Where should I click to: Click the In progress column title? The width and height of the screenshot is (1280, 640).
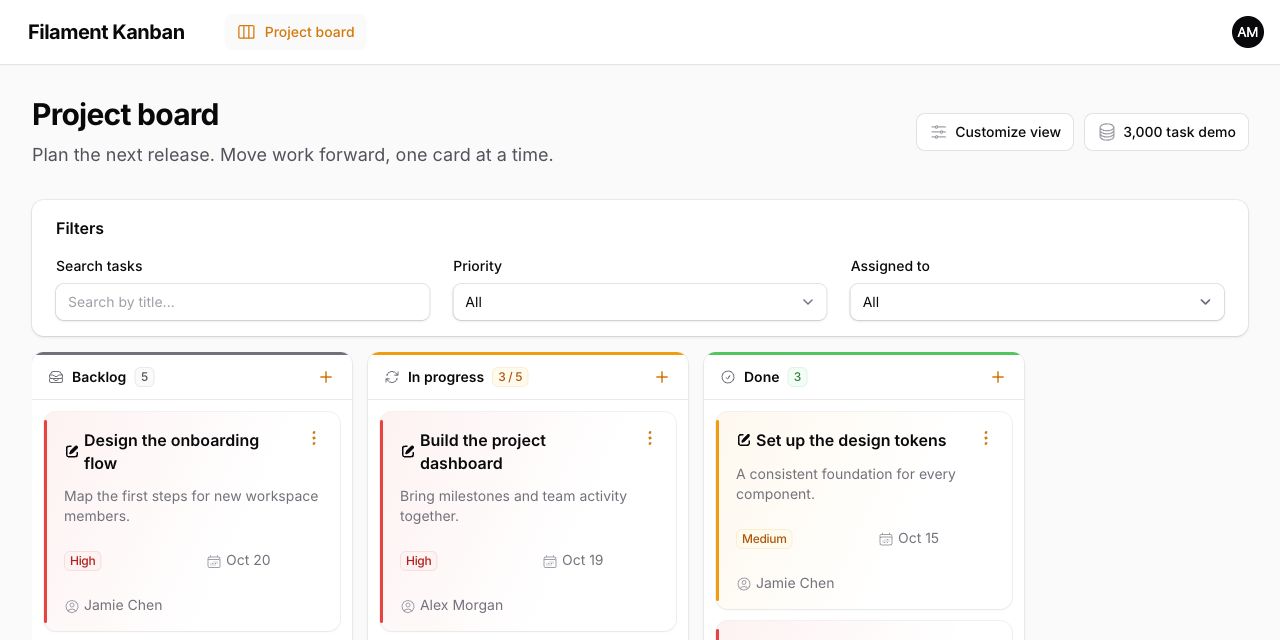446,377
